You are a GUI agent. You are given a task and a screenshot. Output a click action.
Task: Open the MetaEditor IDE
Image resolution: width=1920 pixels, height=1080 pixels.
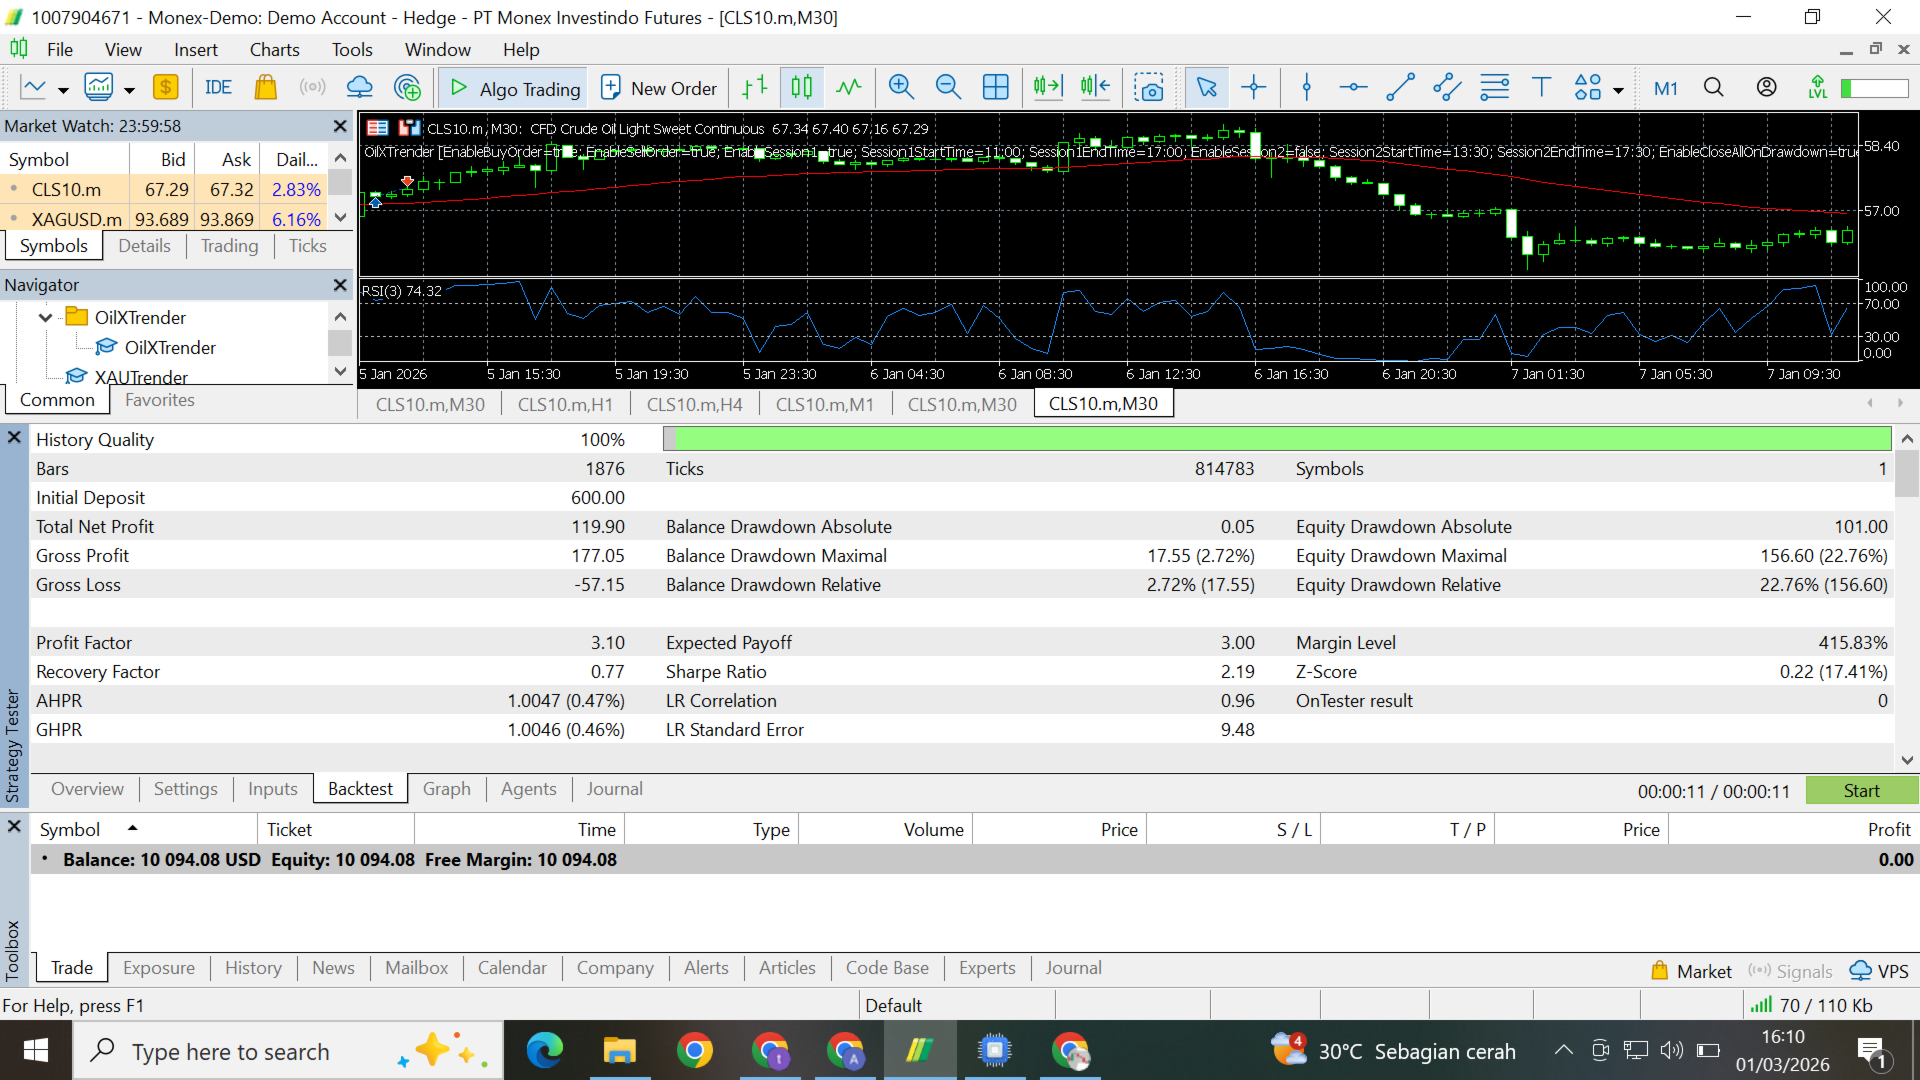click(217, 88)
